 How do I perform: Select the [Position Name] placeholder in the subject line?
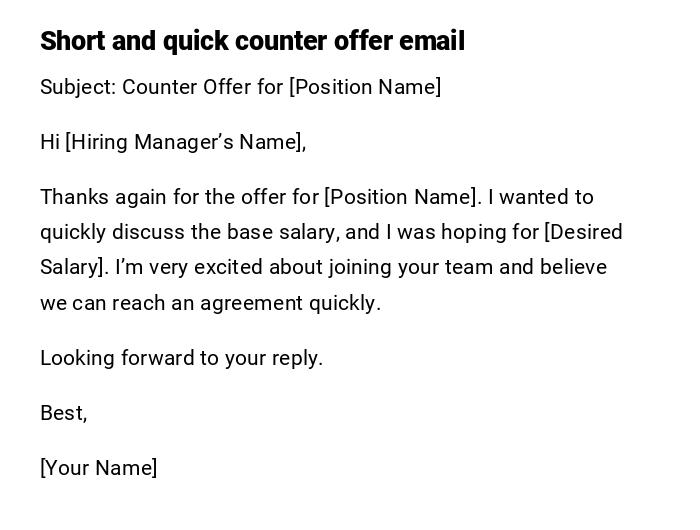coord(365,87)
